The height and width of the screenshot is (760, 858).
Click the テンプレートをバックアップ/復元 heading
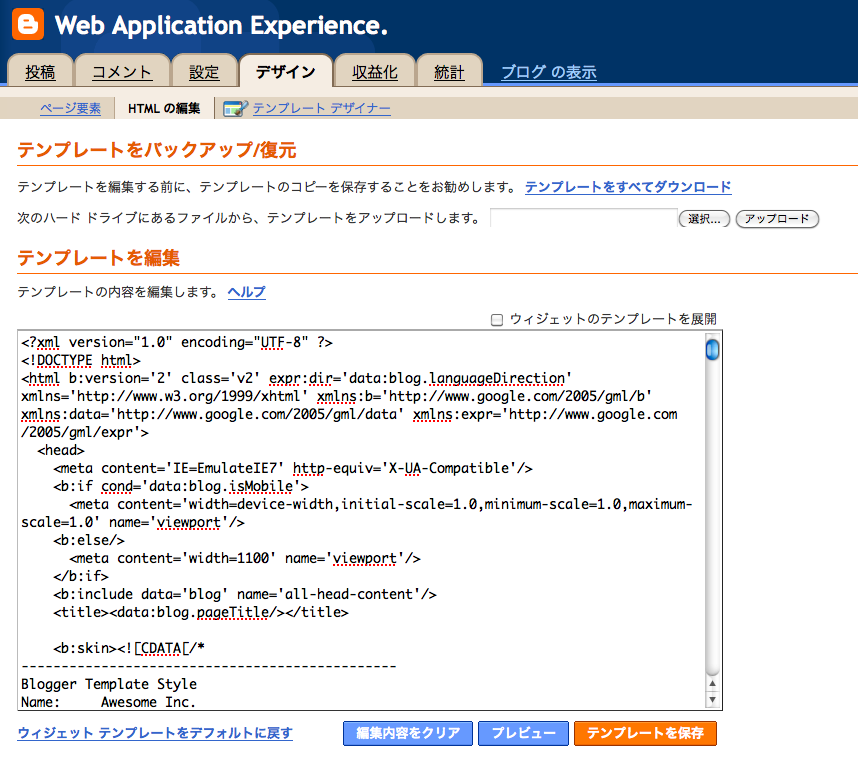tap(156, 149)
